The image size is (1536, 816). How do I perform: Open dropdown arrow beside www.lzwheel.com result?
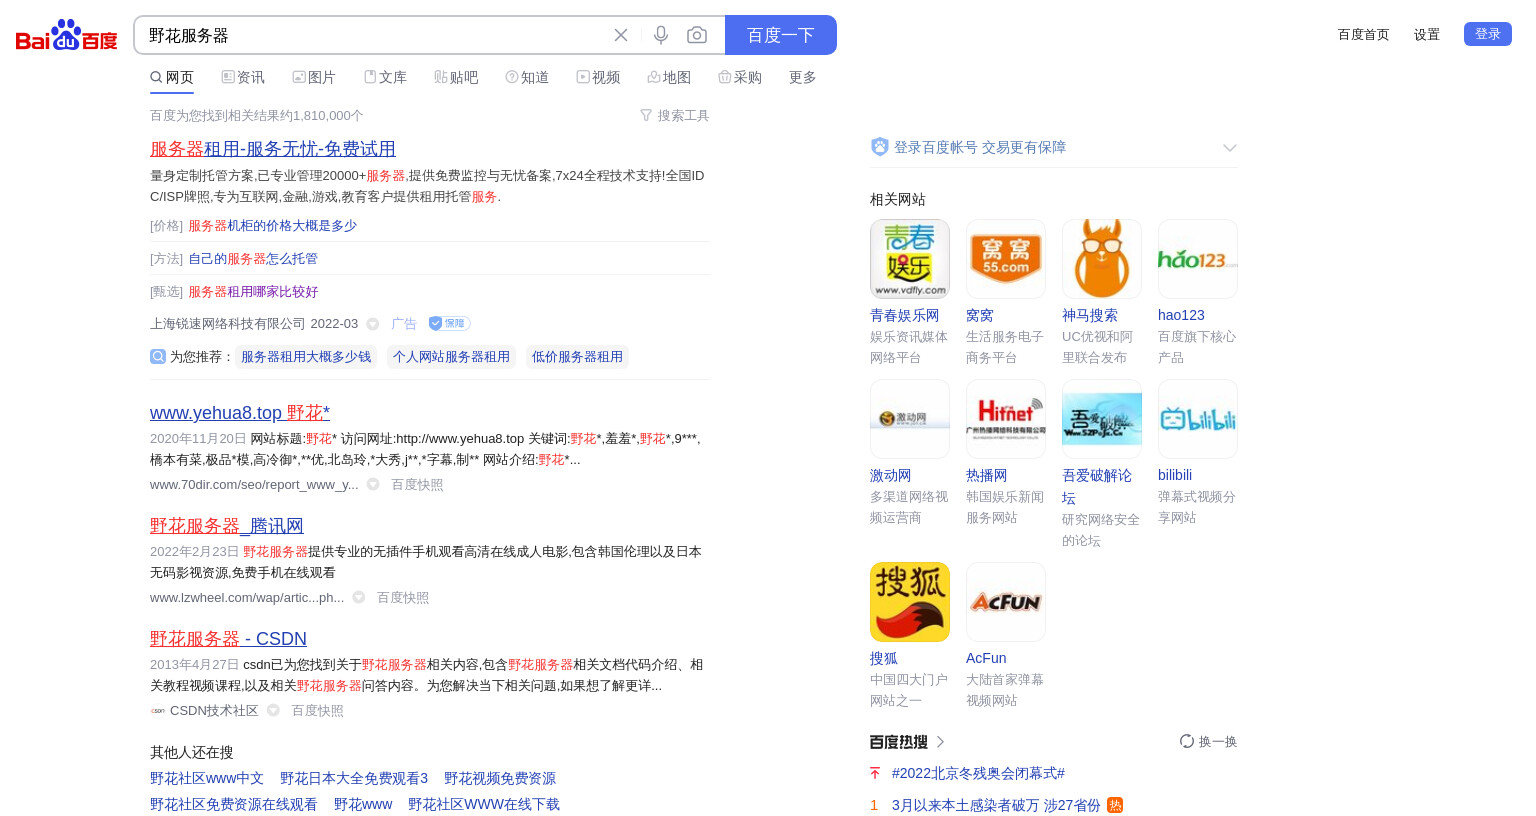click(x=359, y=597)
